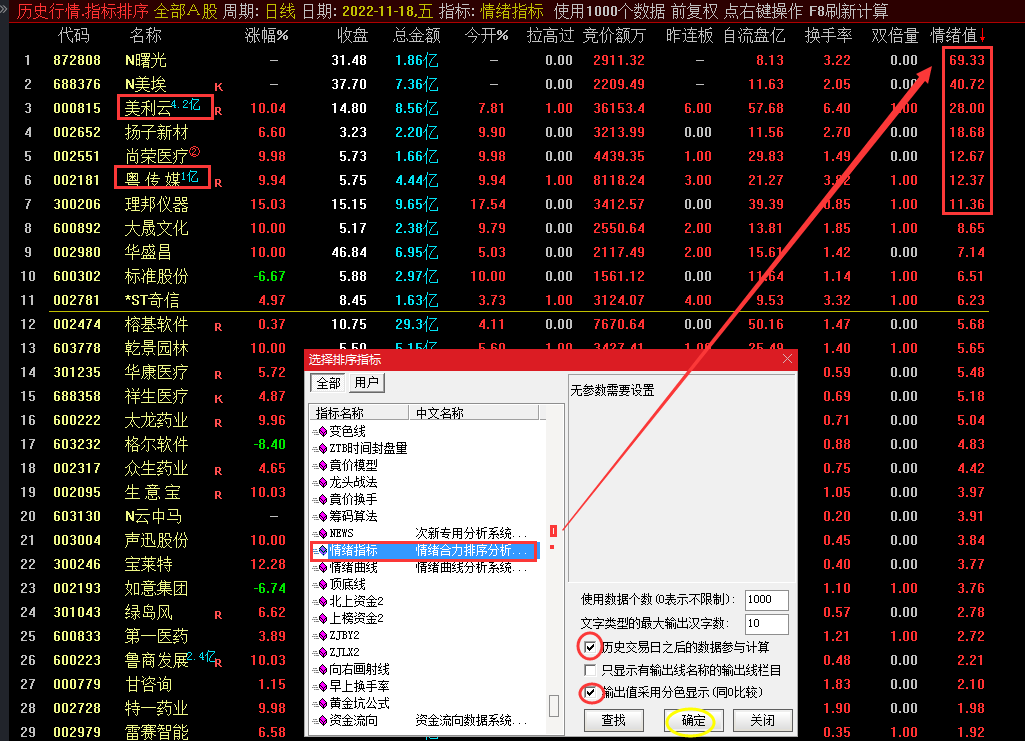Select the ZJBY2 indicator
The height and width of the screenshot is (741, 1025).
(x=344, y=635)
